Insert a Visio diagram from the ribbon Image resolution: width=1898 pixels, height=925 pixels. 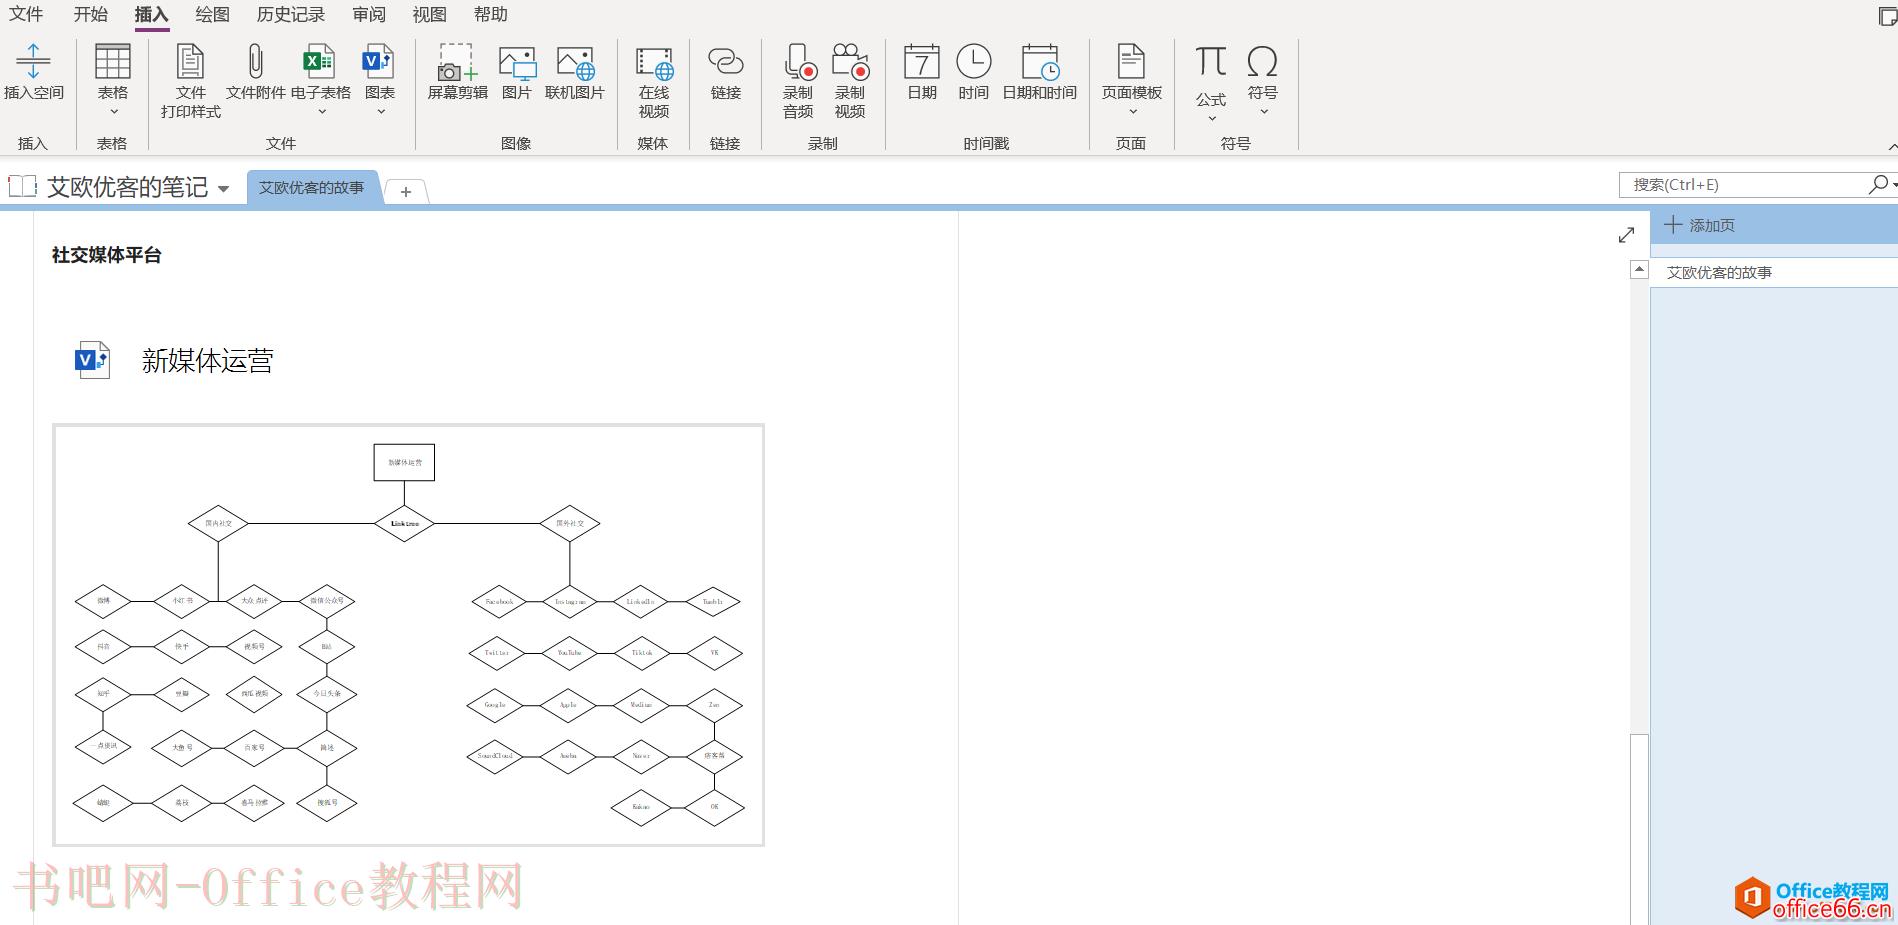point(379,62)
